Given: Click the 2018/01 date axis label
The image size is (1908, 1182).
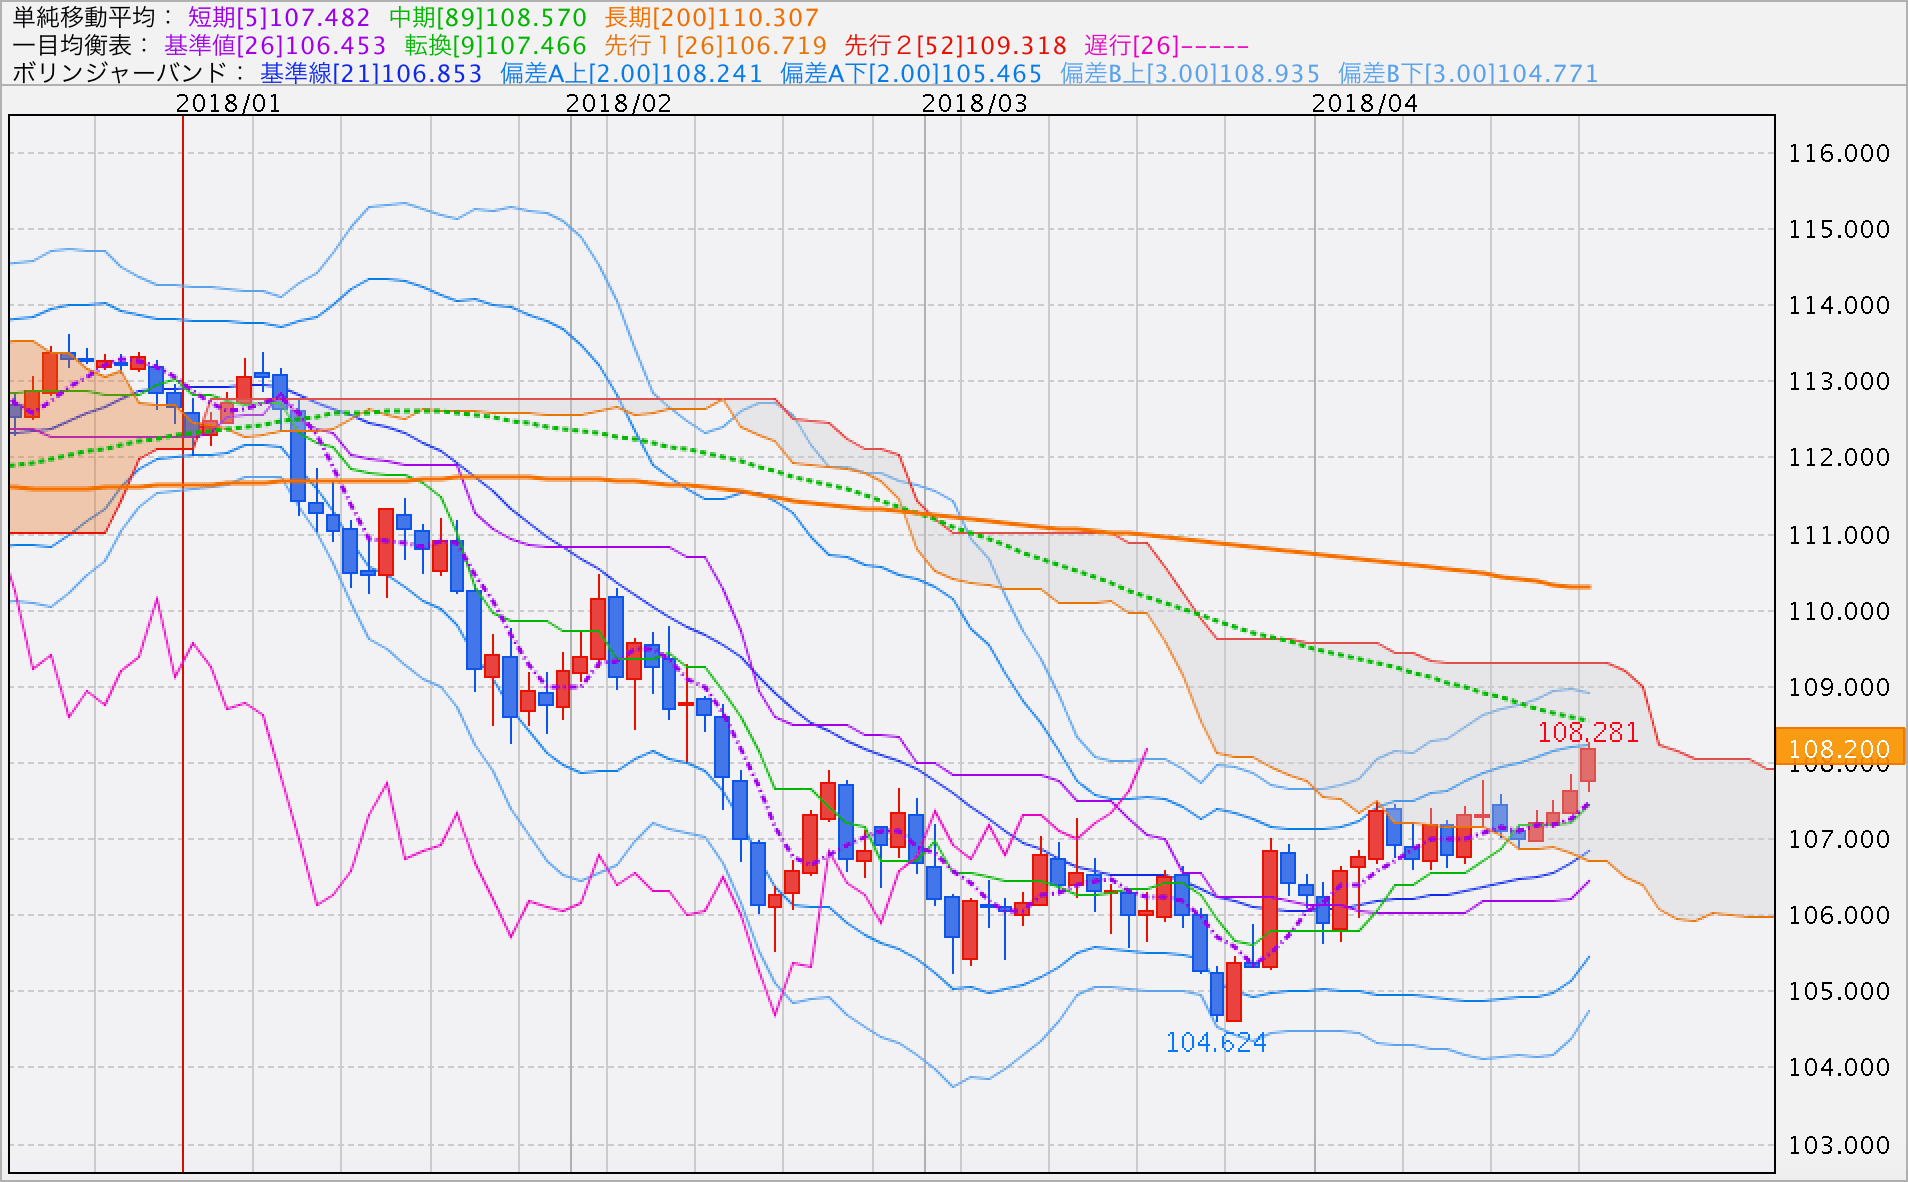Looking at the screenshot, I should 229,103.
